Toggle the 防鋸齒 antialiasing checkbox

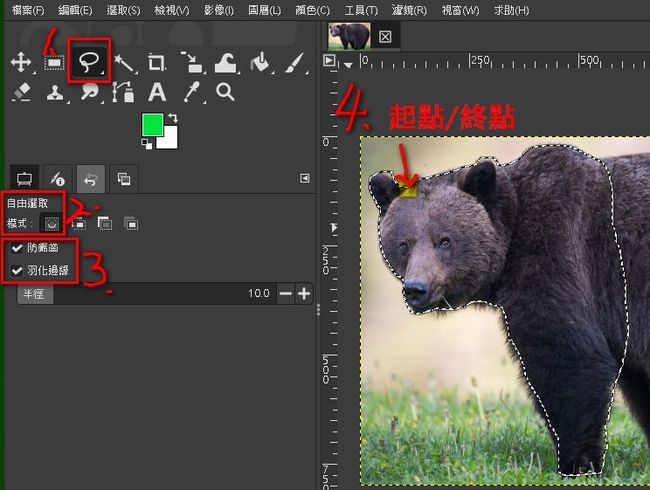point(17,248)
